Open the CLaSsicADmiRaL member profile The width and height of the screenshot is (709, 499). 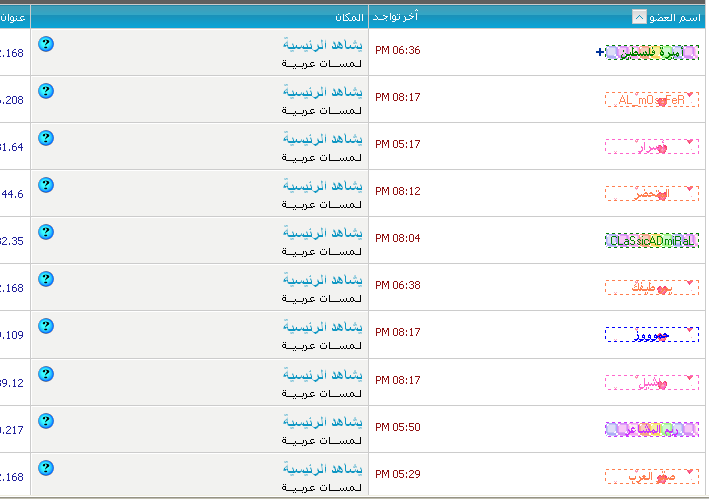click(x=651, y=241)
